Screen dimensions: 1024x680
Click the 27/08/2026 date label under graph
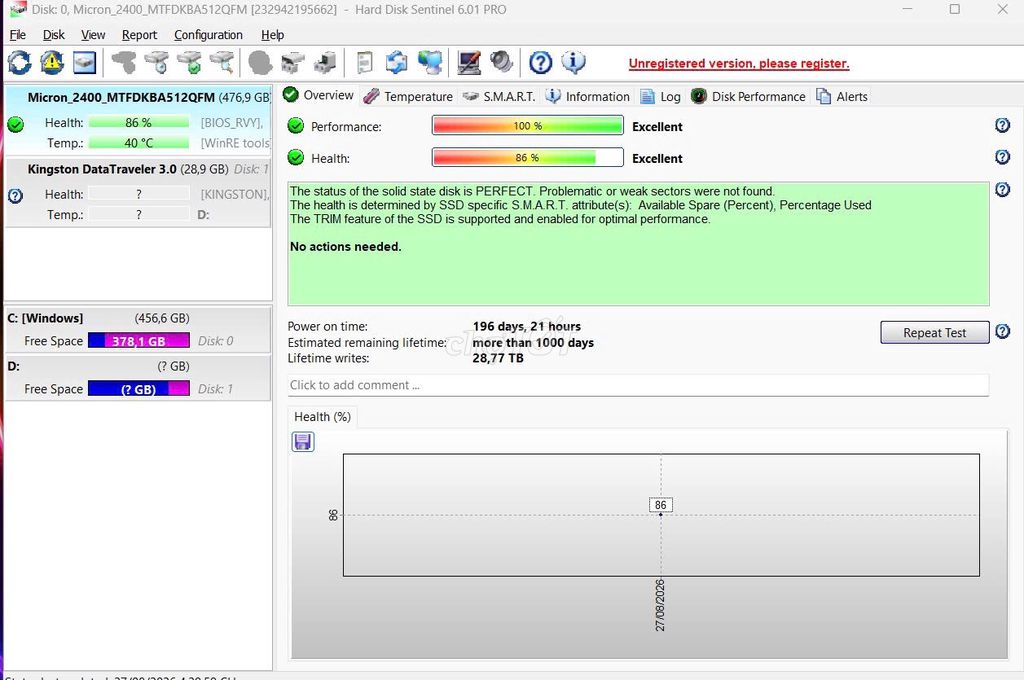click(660, 605)
